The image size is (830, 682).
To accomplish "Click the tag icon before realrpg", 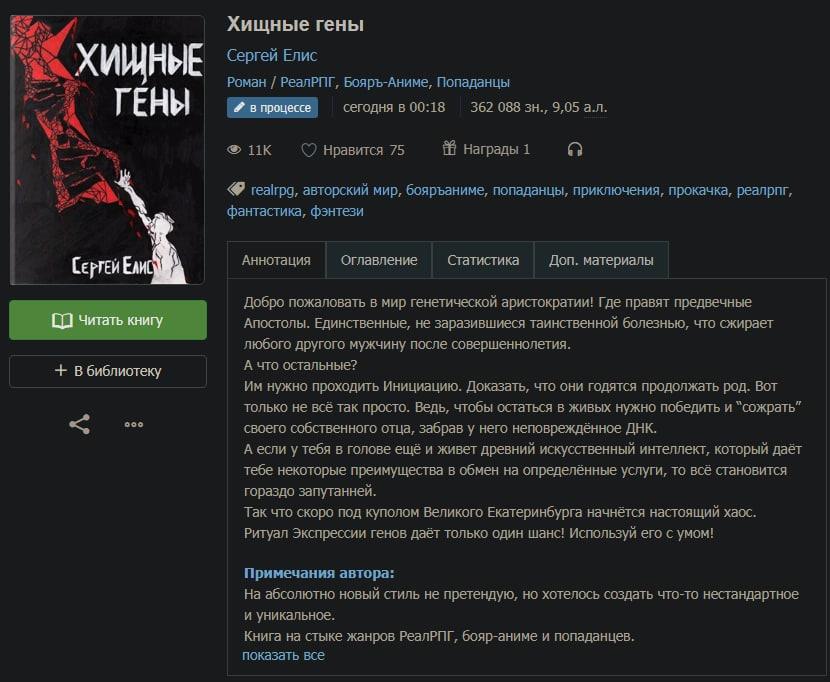I will 236,189.
